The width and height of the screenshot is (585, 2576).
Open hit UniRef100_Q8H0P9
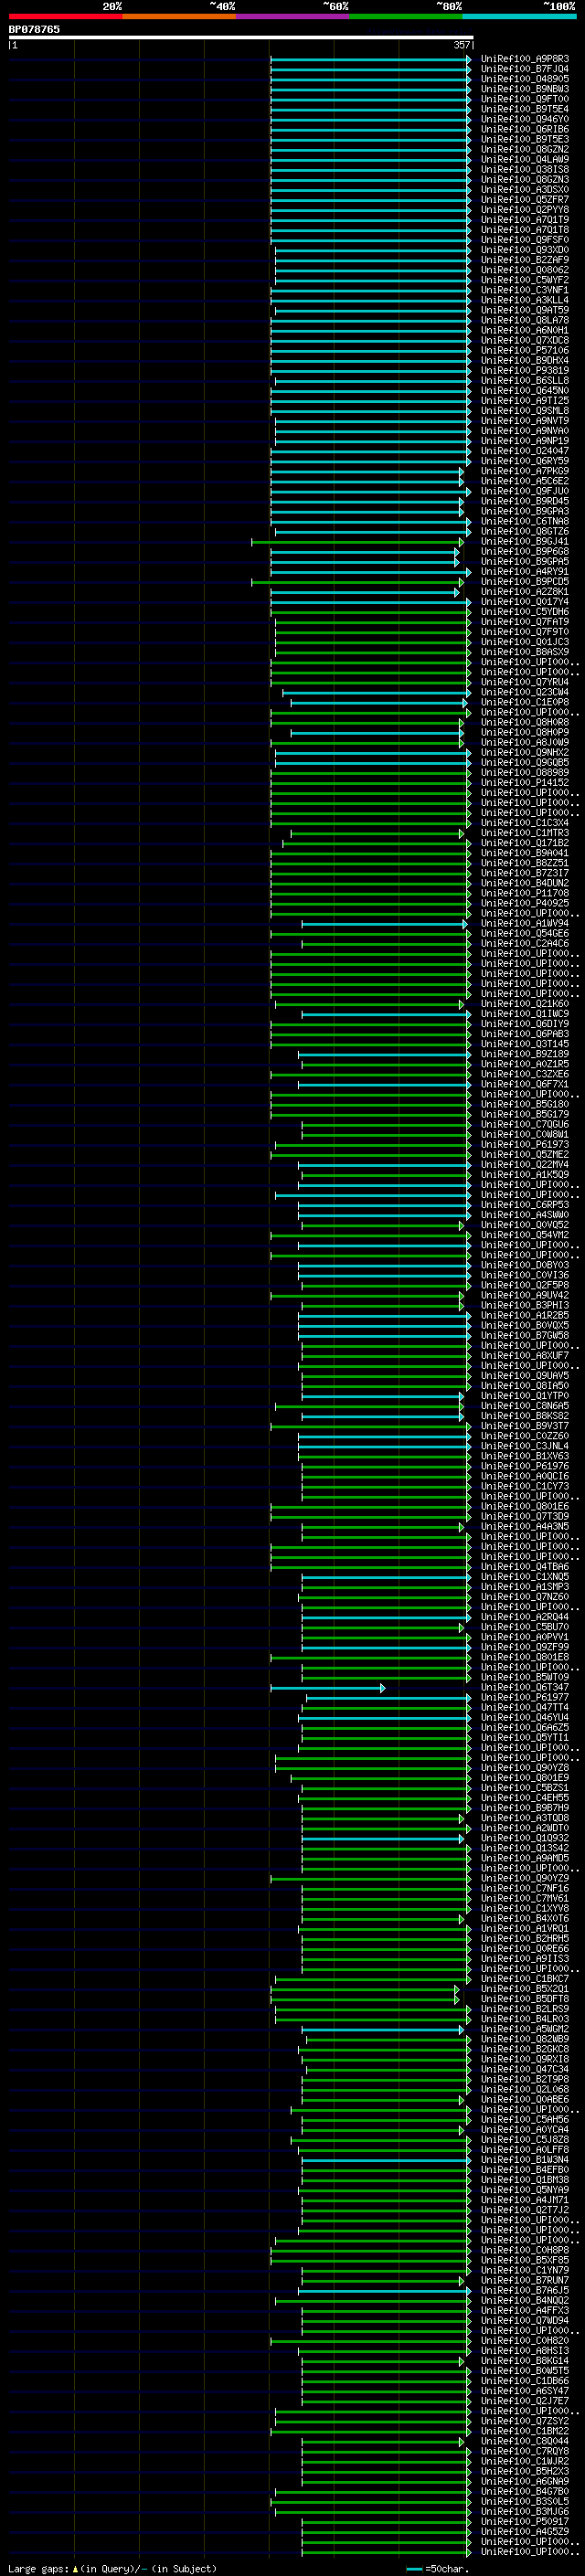click(525, 732)
